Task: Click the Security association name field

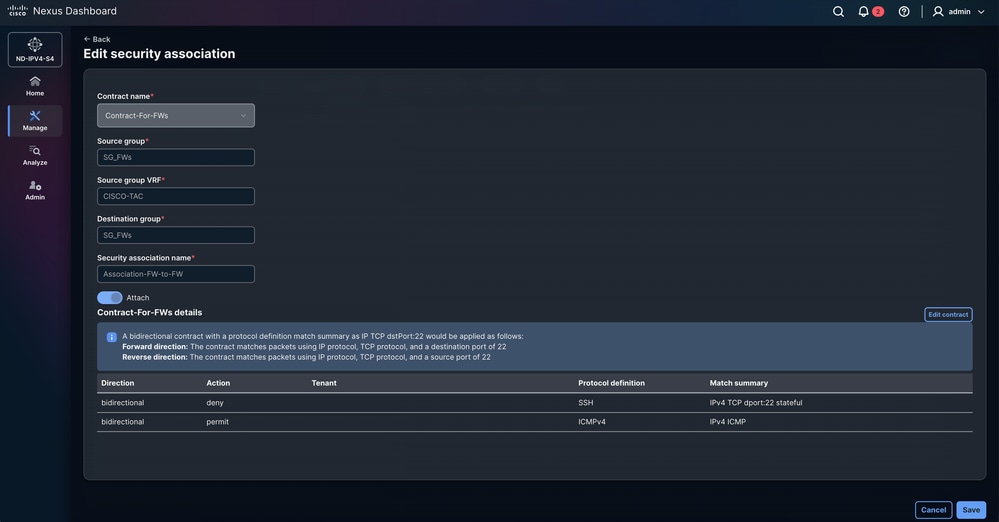Action: point(176,274)
